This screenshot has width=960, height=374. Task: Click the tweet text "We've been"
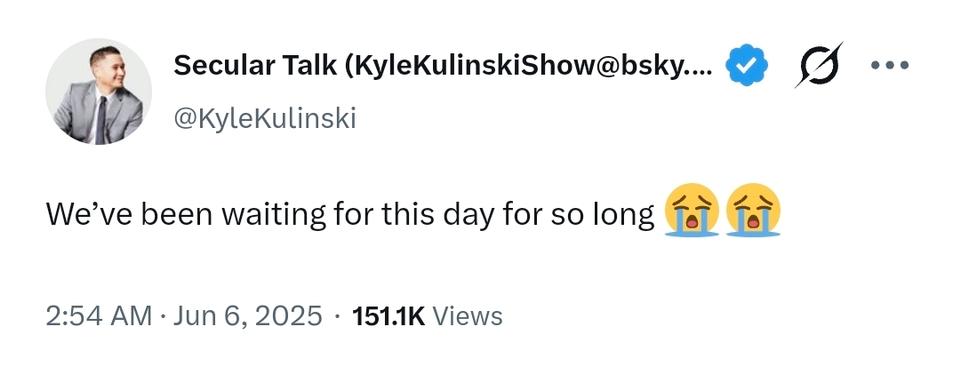tap(130, 214)
